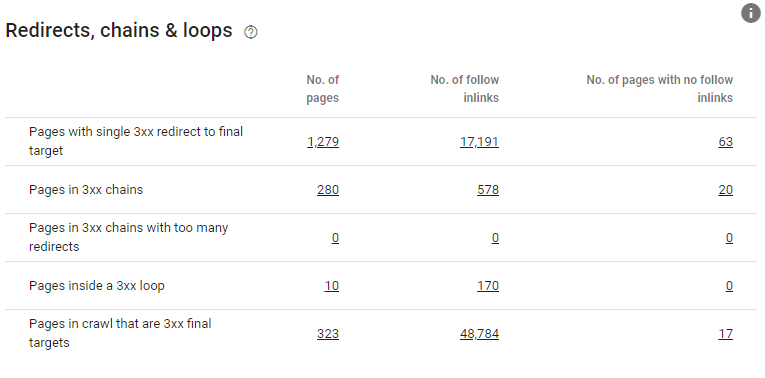The width and height of the screenshot is (765, 378).
Task: View 170 follow inlinks for 3xx loop
Action: tap(488, 286)
